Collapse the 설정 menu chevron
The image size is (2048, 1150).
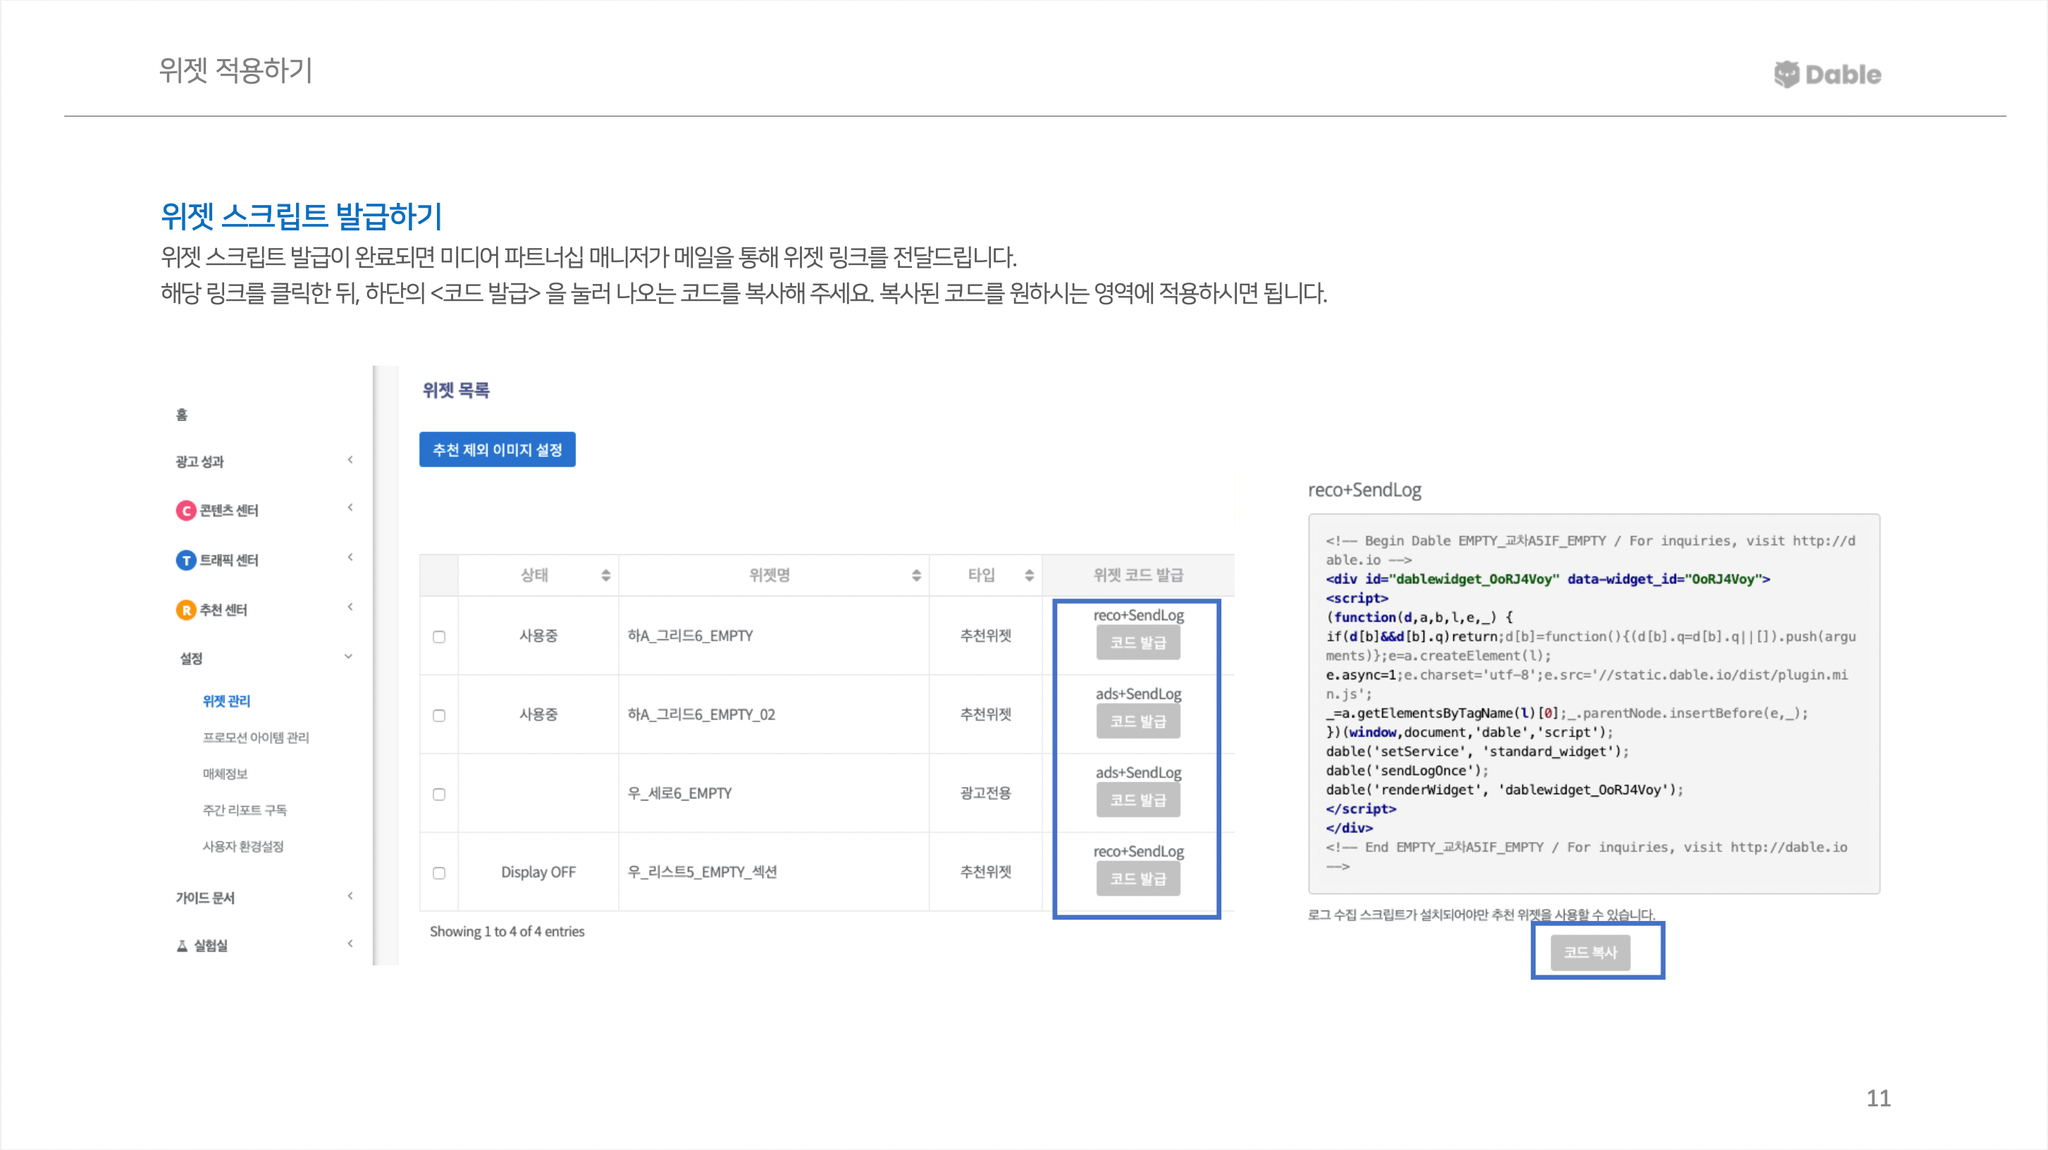[x=348, y=657]
